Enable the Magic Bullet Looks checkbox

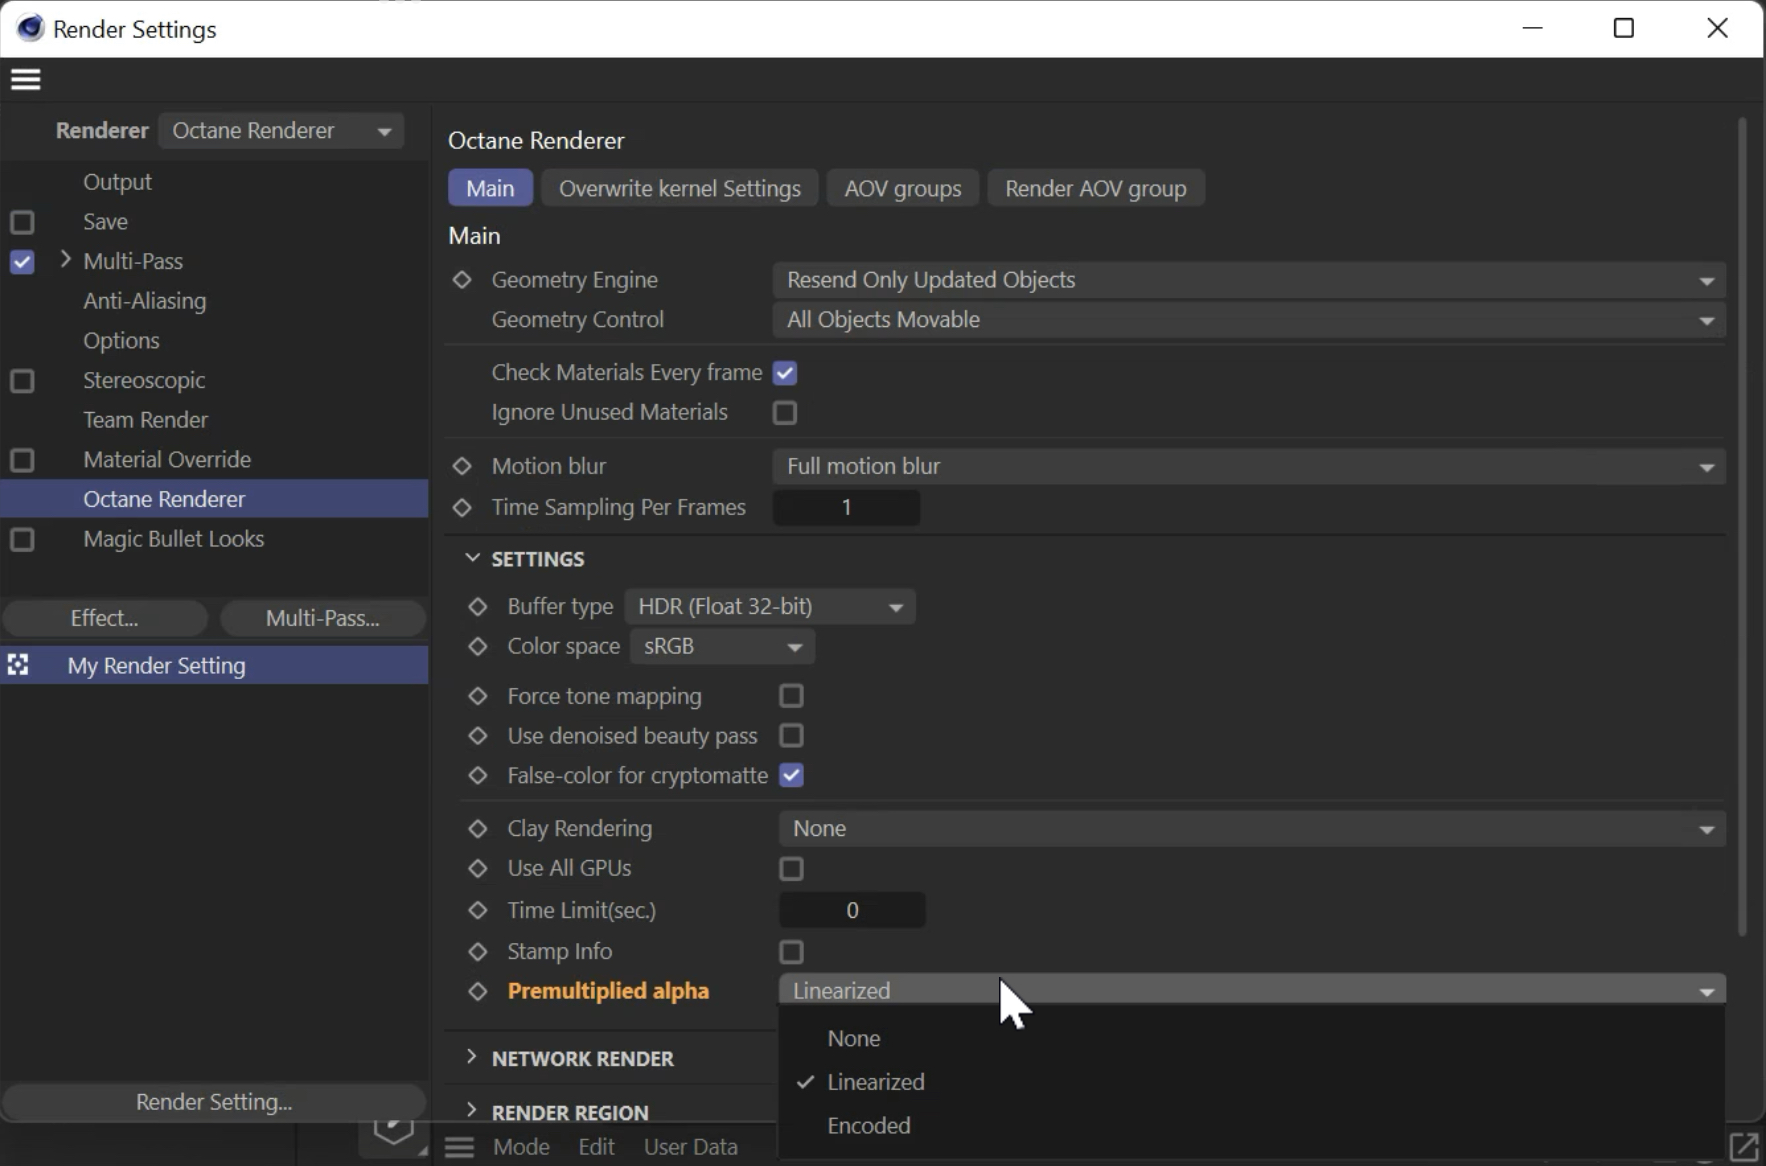[x=22, y=540]
